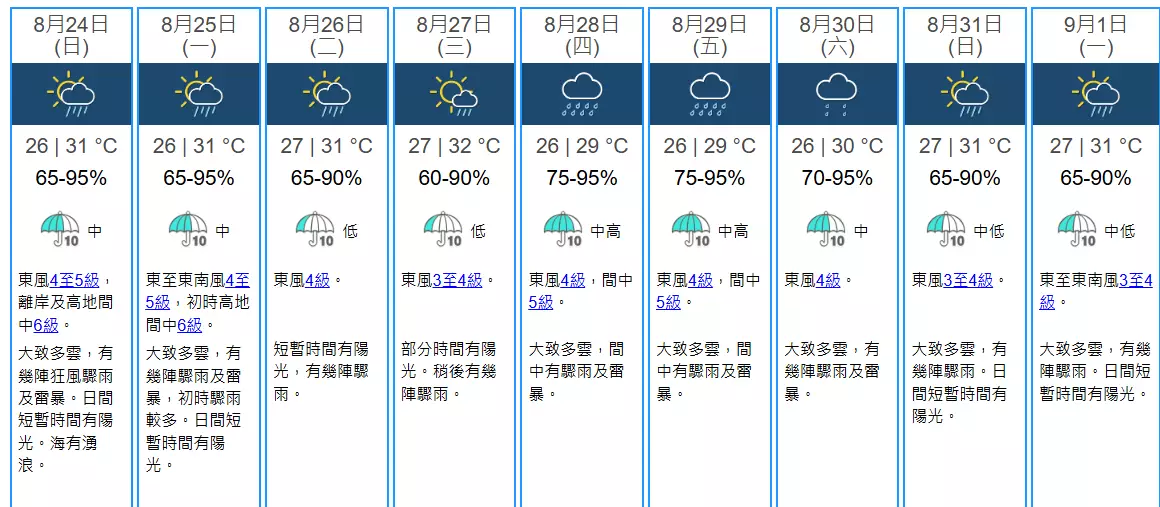The height and width of the screenshot is (507, 1160).
Task: Click the Aug 30 light rain cloud icon
Action: pos(837,94)
